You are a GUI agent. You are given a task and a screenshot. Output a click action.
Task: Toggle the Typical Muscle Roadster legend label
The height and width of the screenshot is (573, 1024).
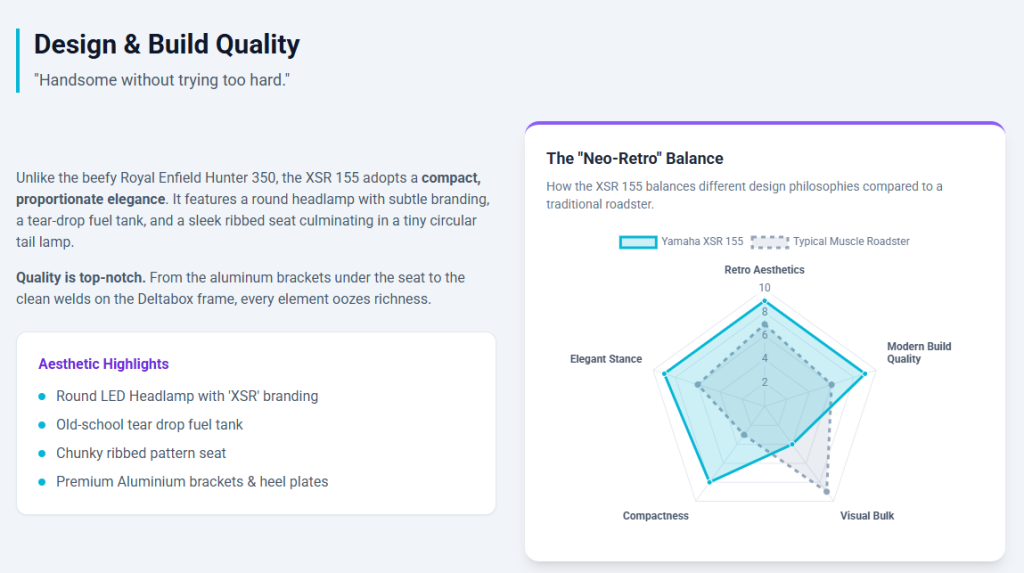[x=851, y=242]
